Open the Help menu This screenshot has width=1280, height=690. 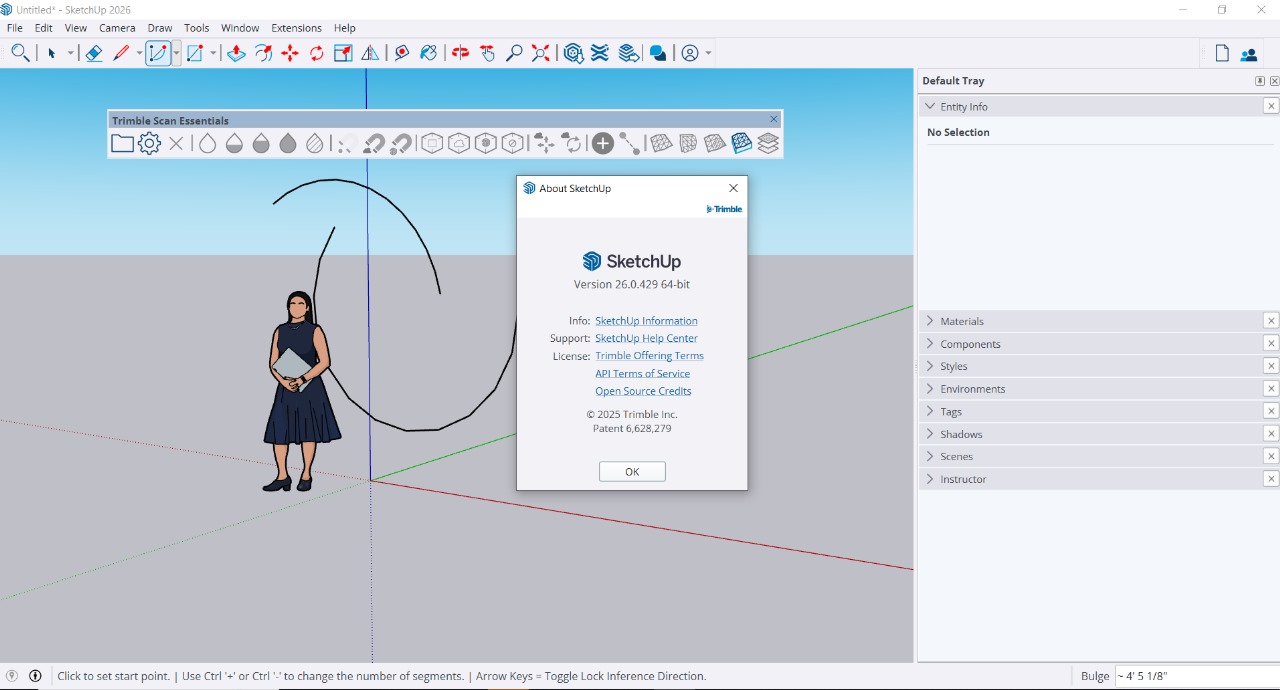coord(345,28)
